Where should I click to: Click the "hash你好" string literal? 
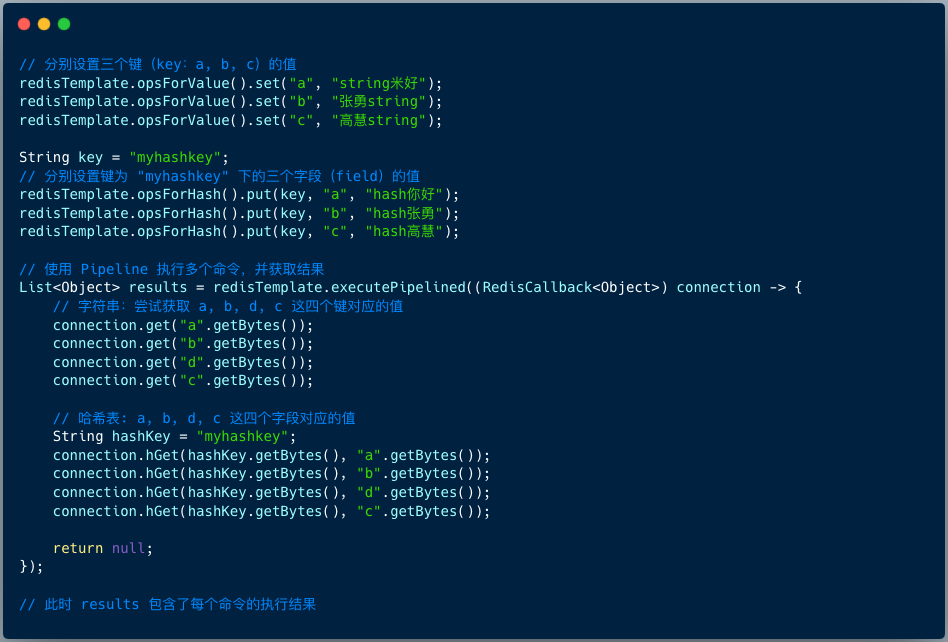[x=404, y=195]
